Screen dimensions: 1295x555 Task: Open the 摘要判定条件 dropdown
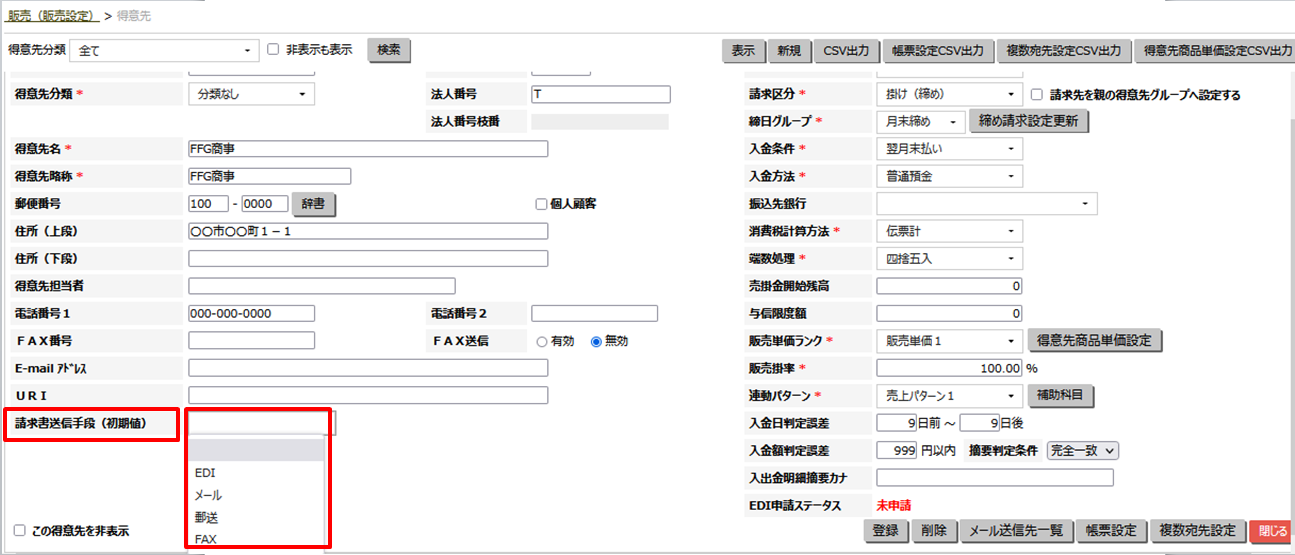(1082, 451)
